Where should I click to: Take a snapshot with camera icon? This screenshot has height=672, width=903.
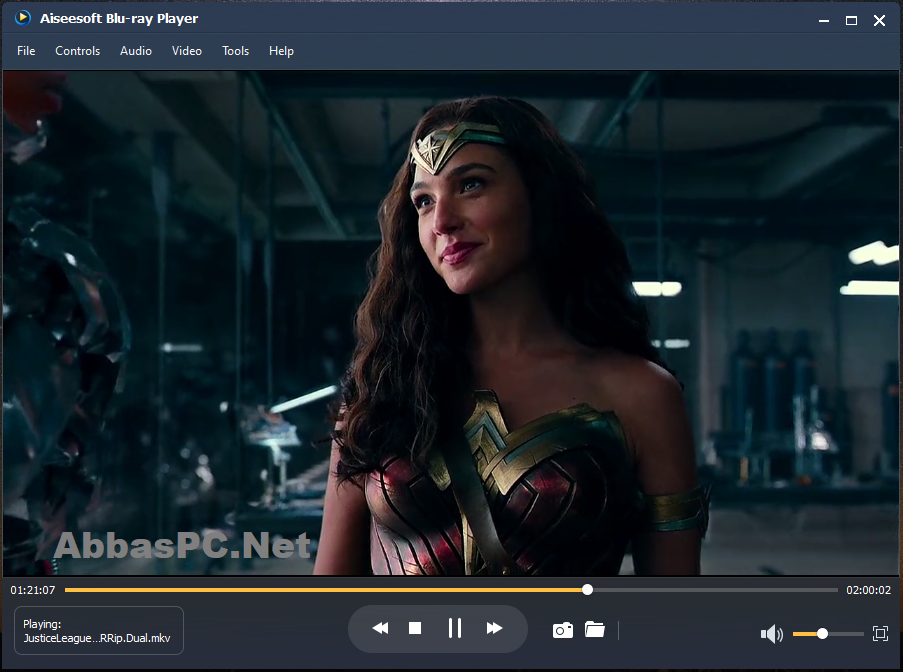point(563,631)
